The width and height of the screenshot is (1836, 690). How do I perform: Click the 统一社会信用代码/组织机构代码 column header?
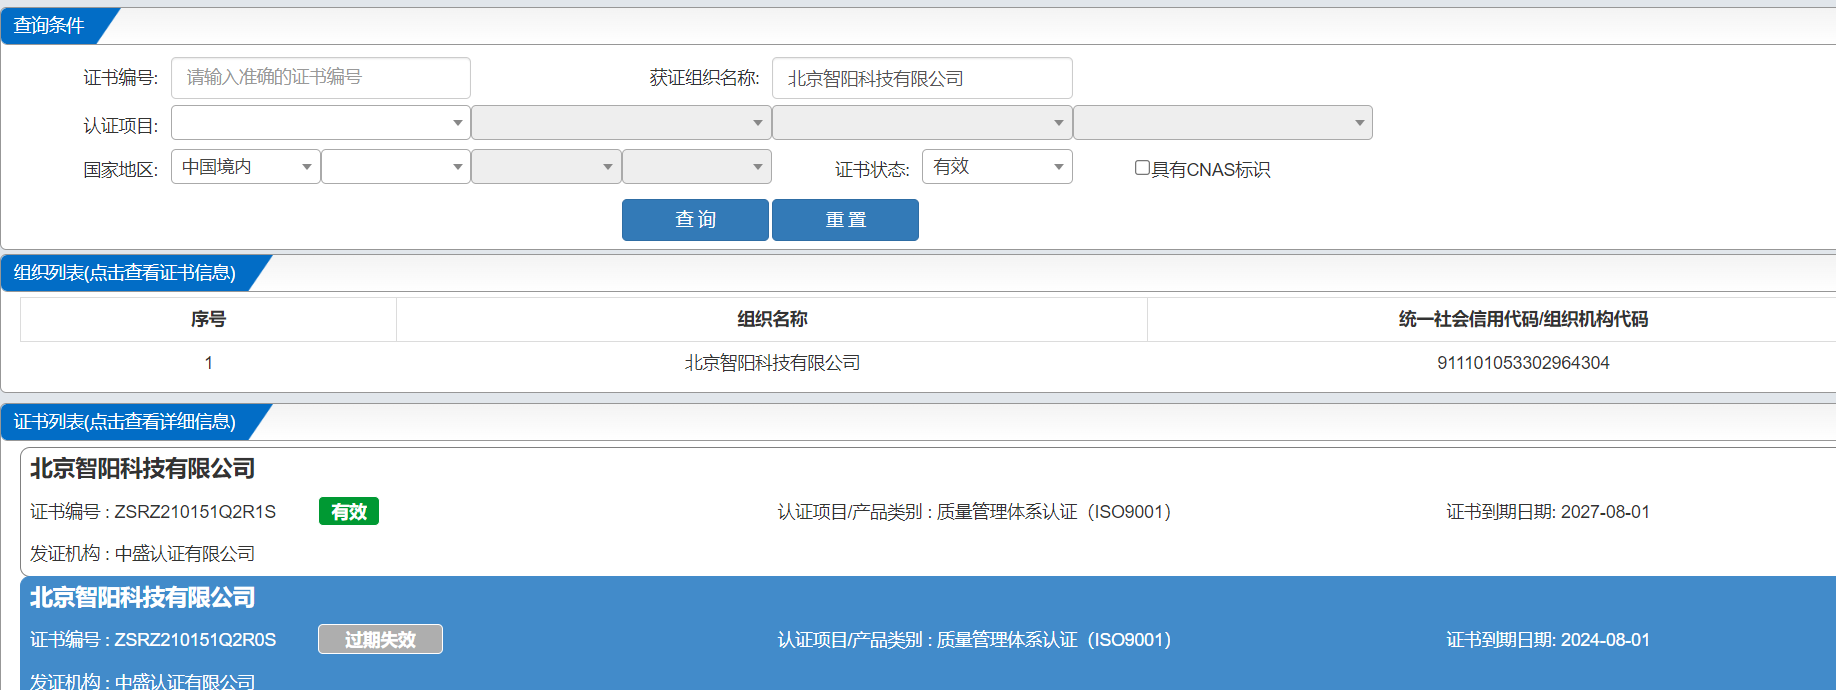click(1523, 319)
